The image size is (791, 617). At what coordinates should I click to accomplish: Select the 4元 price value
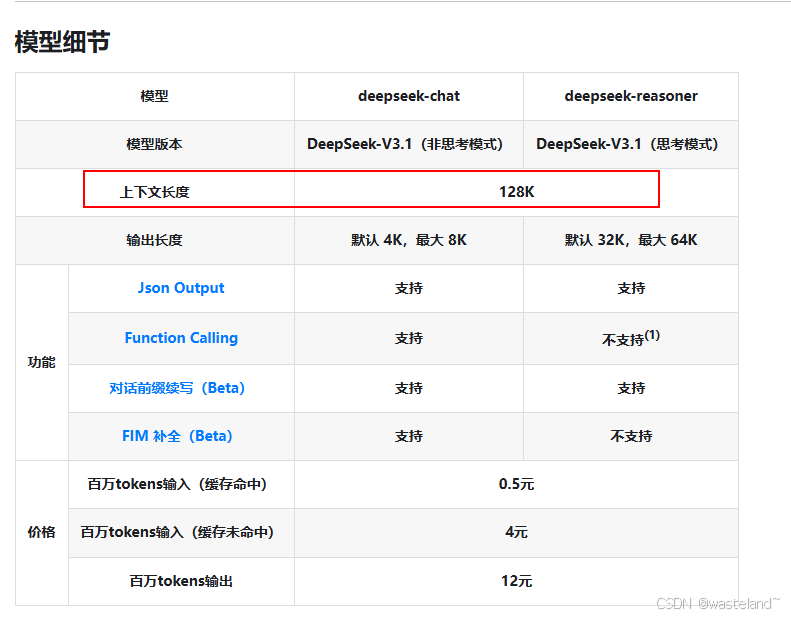coord(517,532)
